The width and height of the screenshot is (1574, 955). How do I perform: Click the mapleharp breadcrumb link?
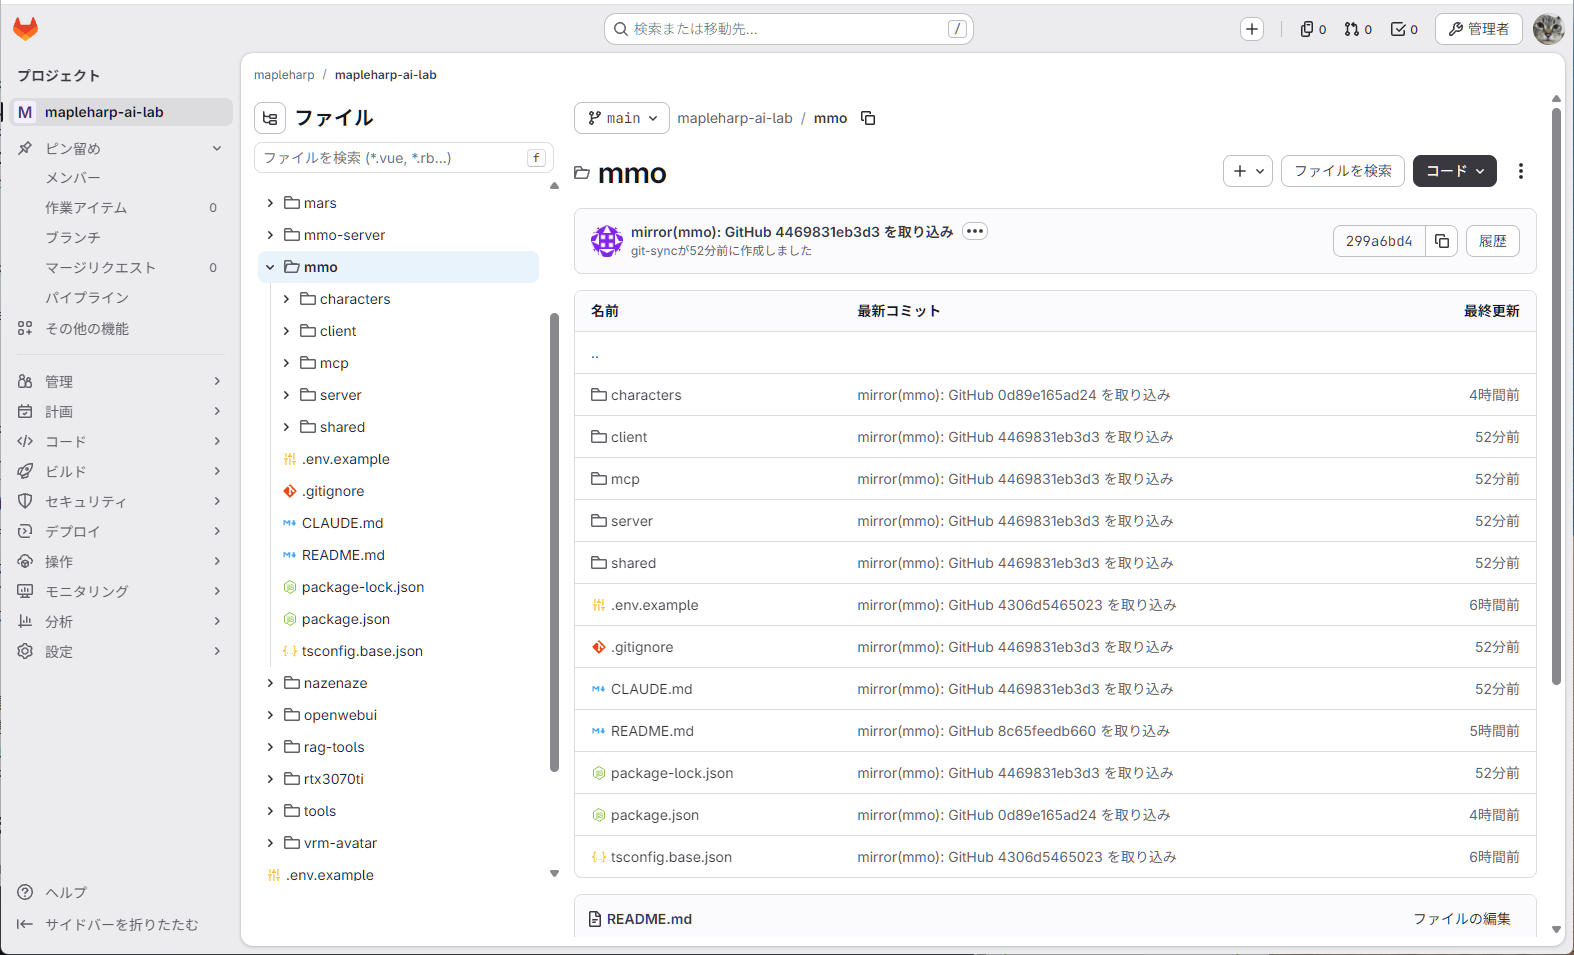point(284,75)
